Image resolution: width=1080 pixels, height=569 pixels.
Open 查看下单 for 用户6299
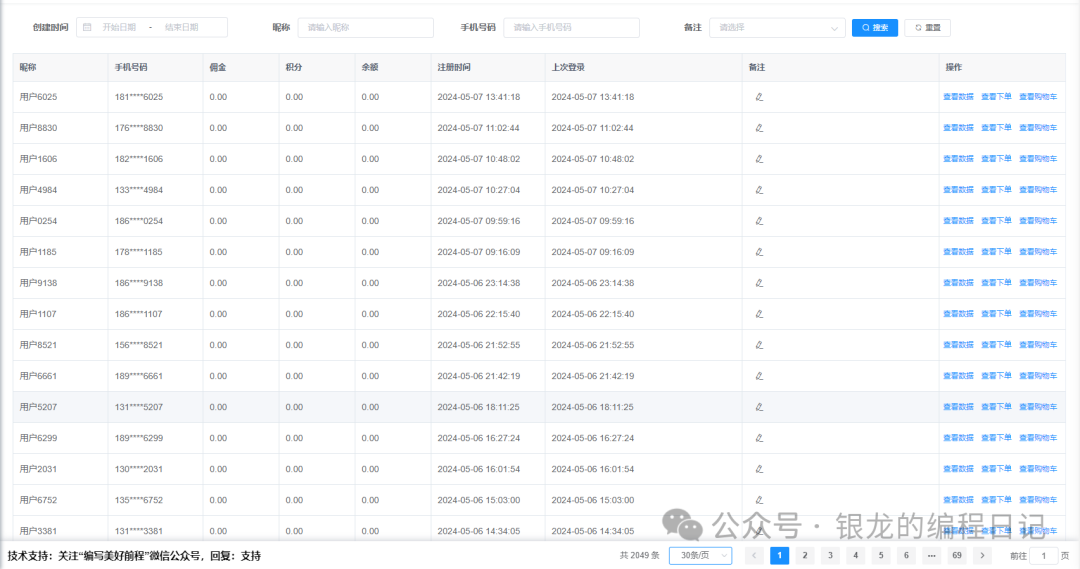pos(996,438)
